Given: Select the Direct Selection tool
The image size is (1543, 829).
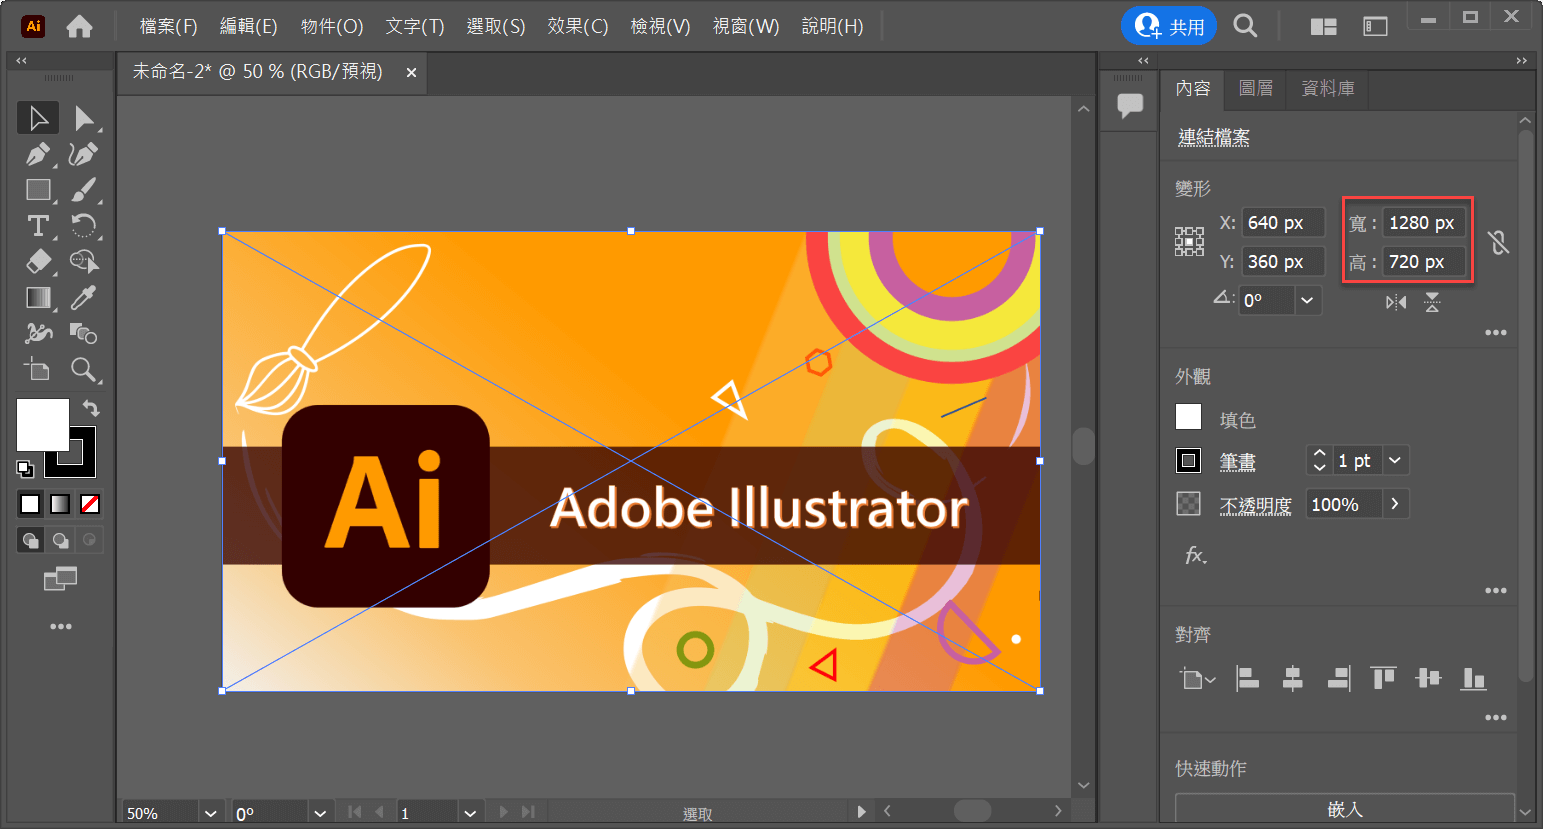Looking at the screenshot, I should [84, 118].
